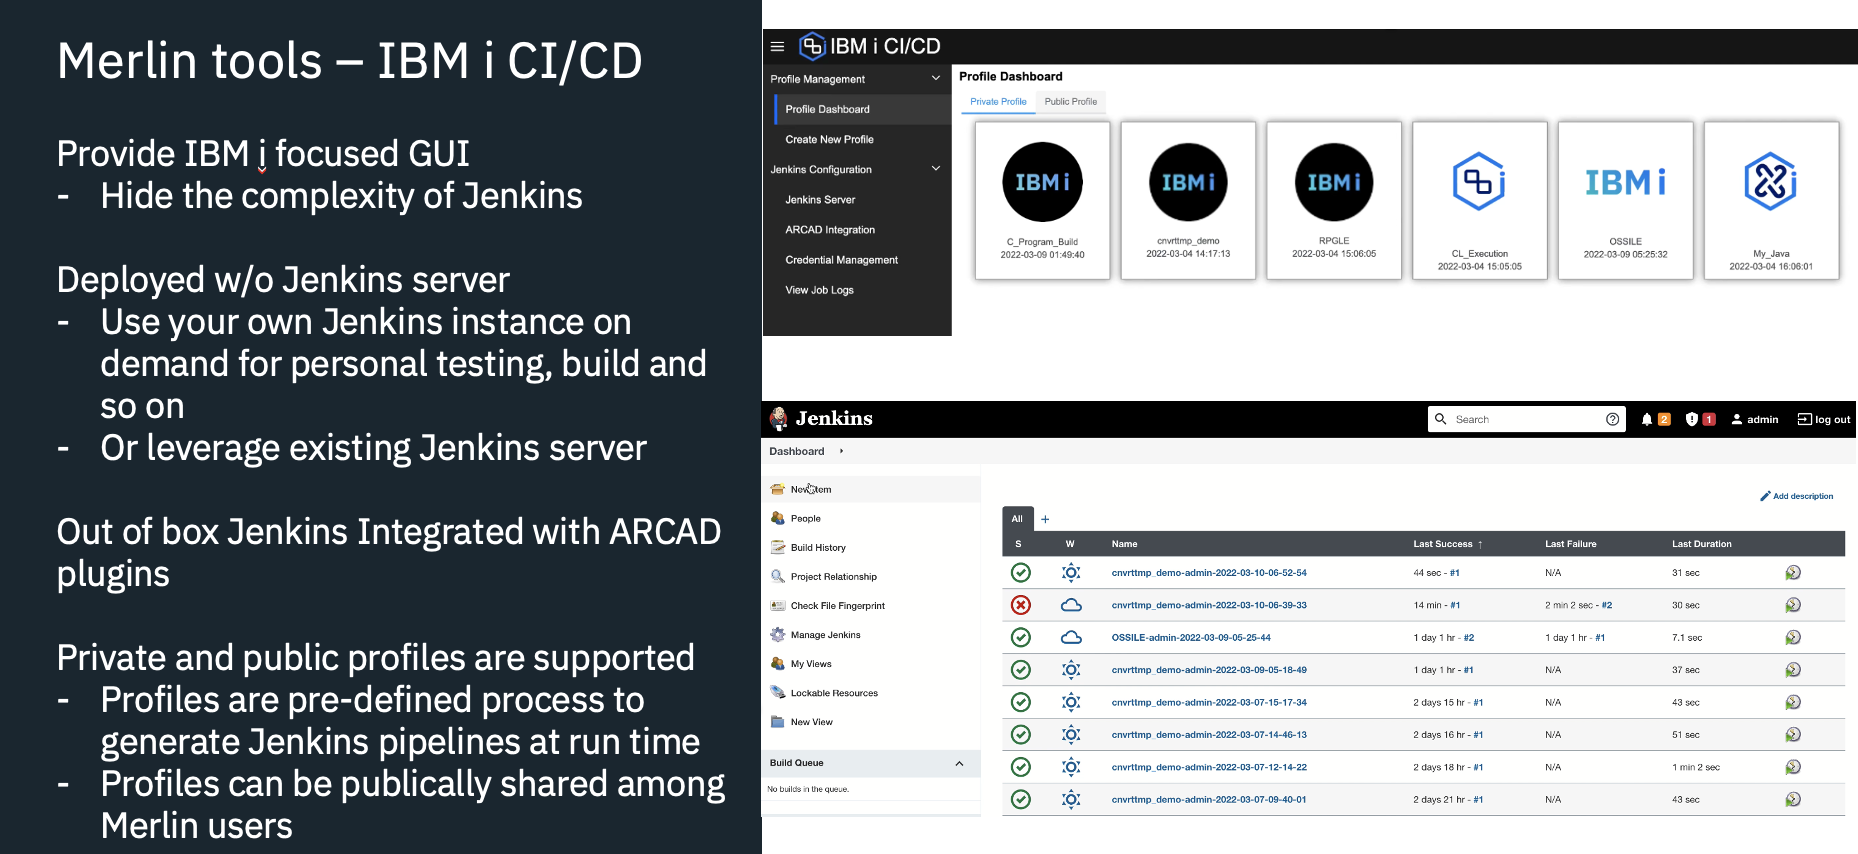Click the Build History notepad icon
The image size is (1858, 854).
(778, 547)
